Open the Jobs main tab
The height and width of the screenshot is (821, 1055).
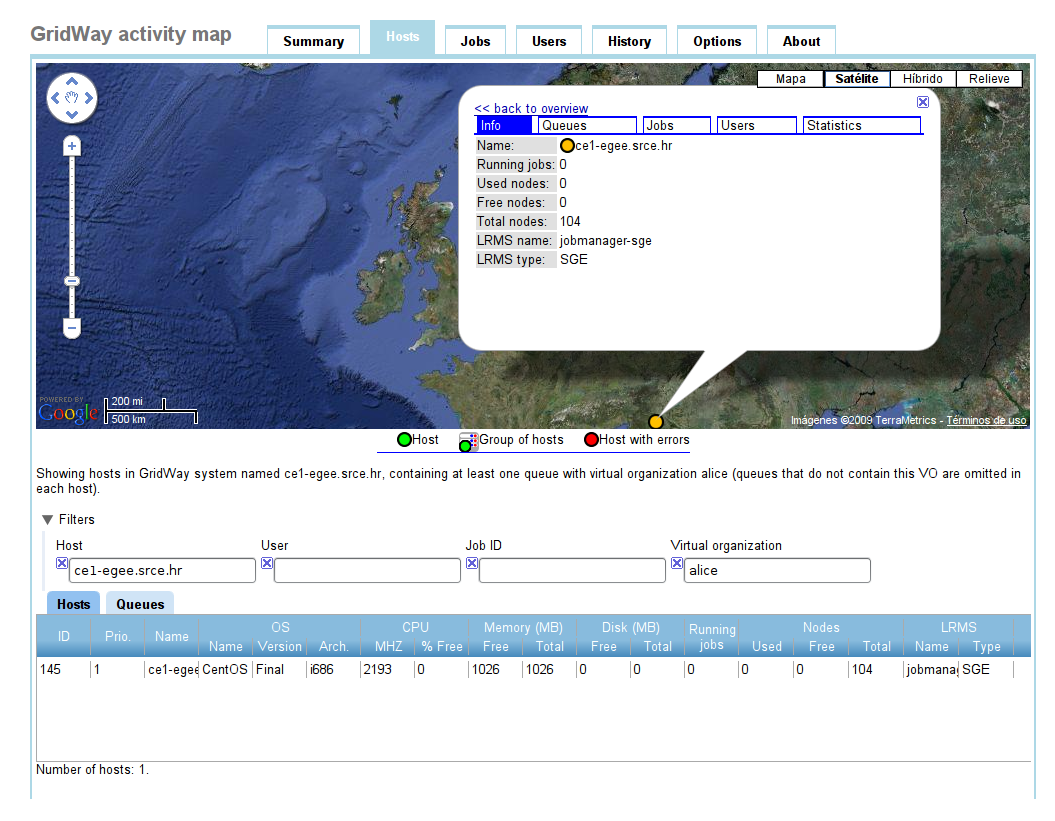point(475,41)
